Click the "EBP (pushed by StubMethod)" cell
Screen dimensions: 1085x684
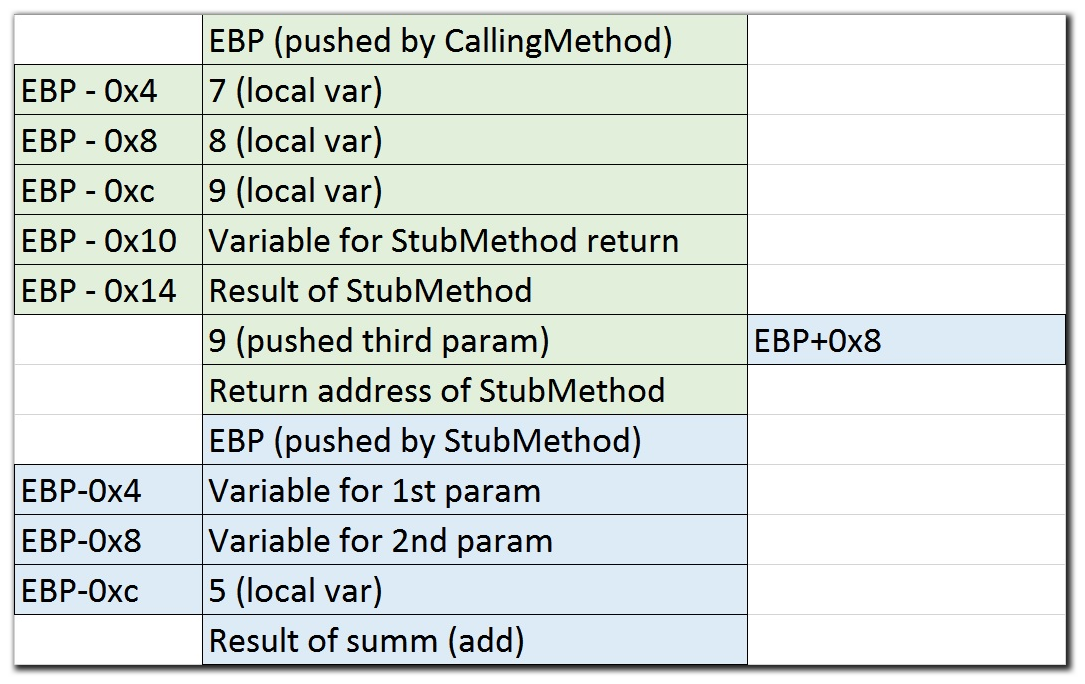(x=474, y=441)
